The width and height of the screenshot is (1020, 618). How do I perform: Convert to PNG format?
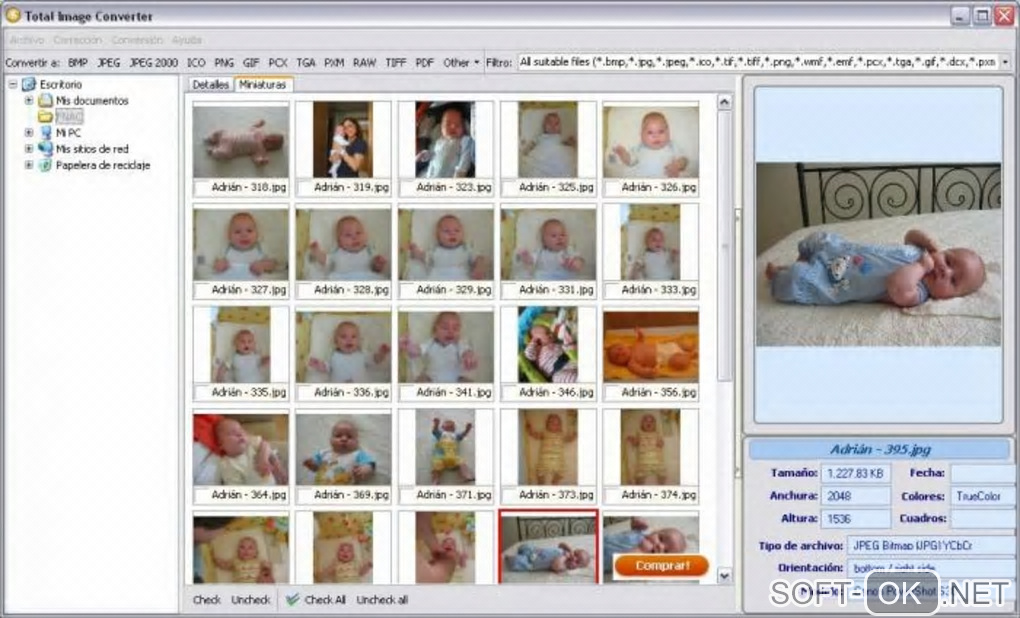pyautogui.click(x=224, y=62)
